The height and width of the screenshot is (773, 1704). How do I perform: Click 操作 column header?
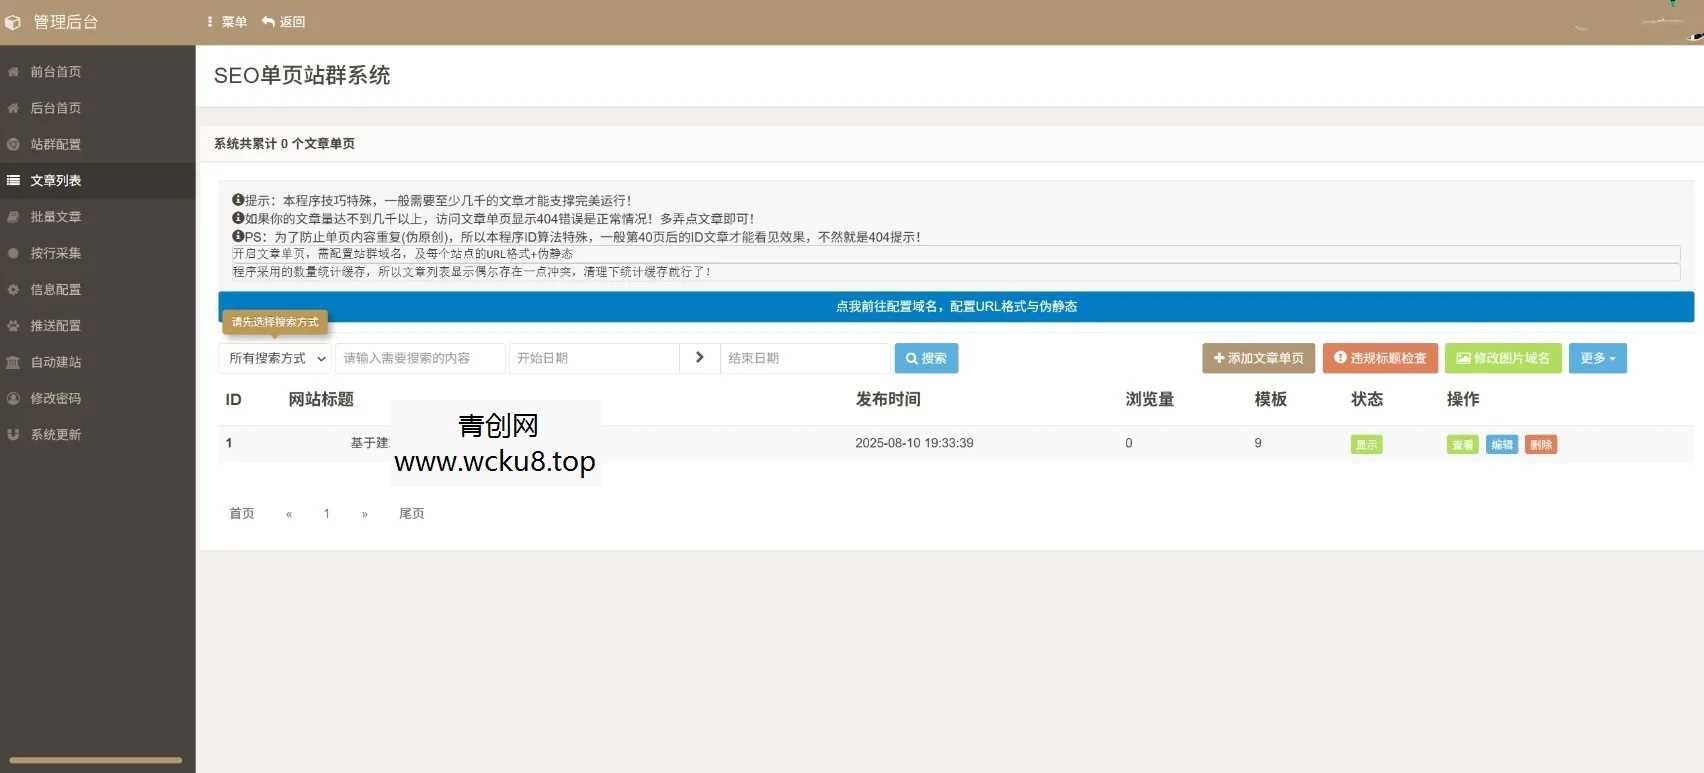tap(1463, 399)
